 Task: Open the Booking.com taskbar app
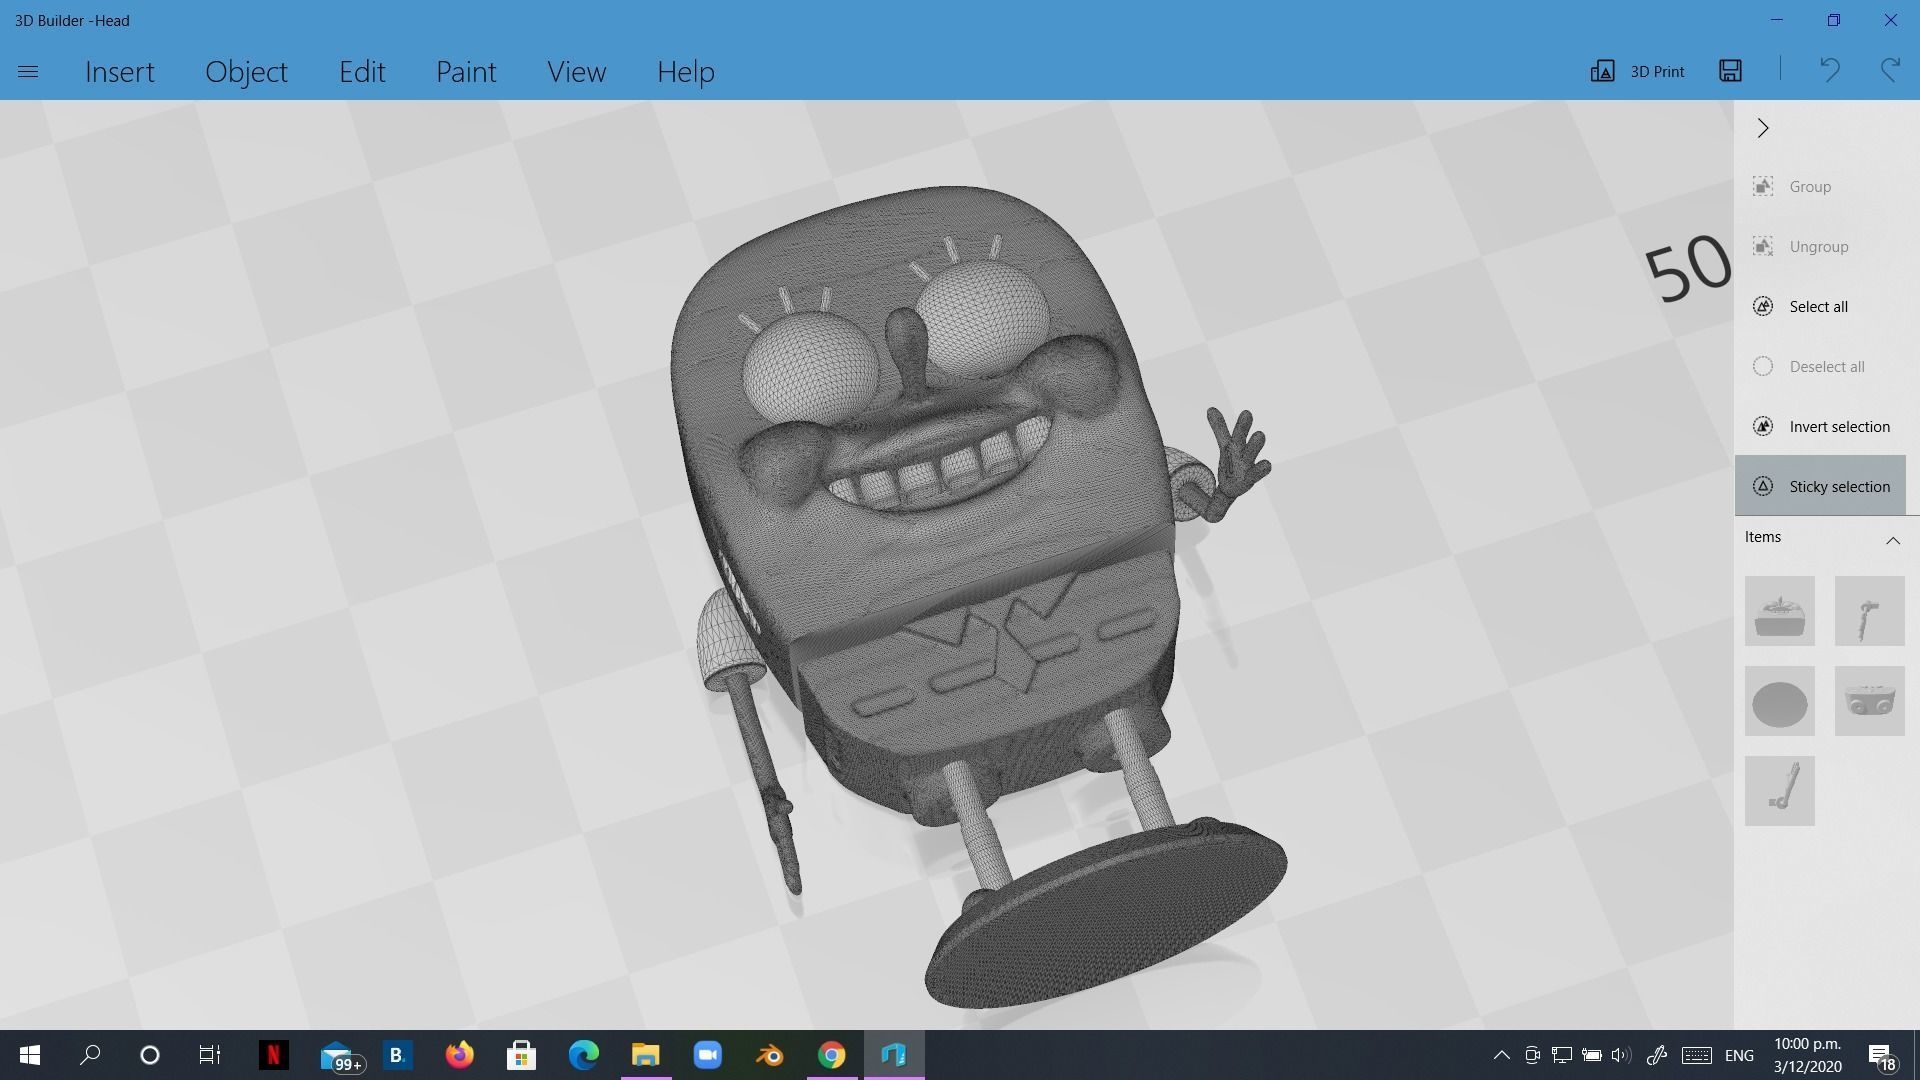(x=397, y=1055)
